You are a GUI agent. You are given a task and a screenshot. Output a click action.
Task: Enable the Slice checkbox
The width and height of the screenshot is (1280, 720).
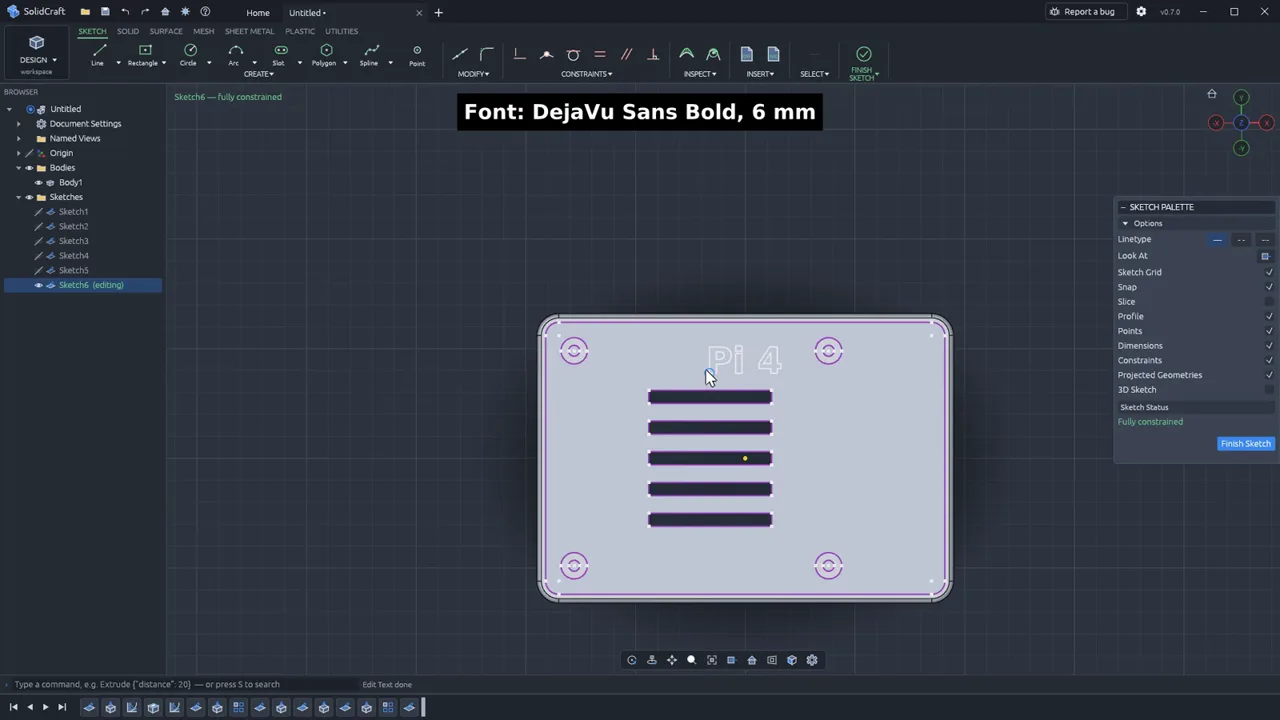(1269, 301)
